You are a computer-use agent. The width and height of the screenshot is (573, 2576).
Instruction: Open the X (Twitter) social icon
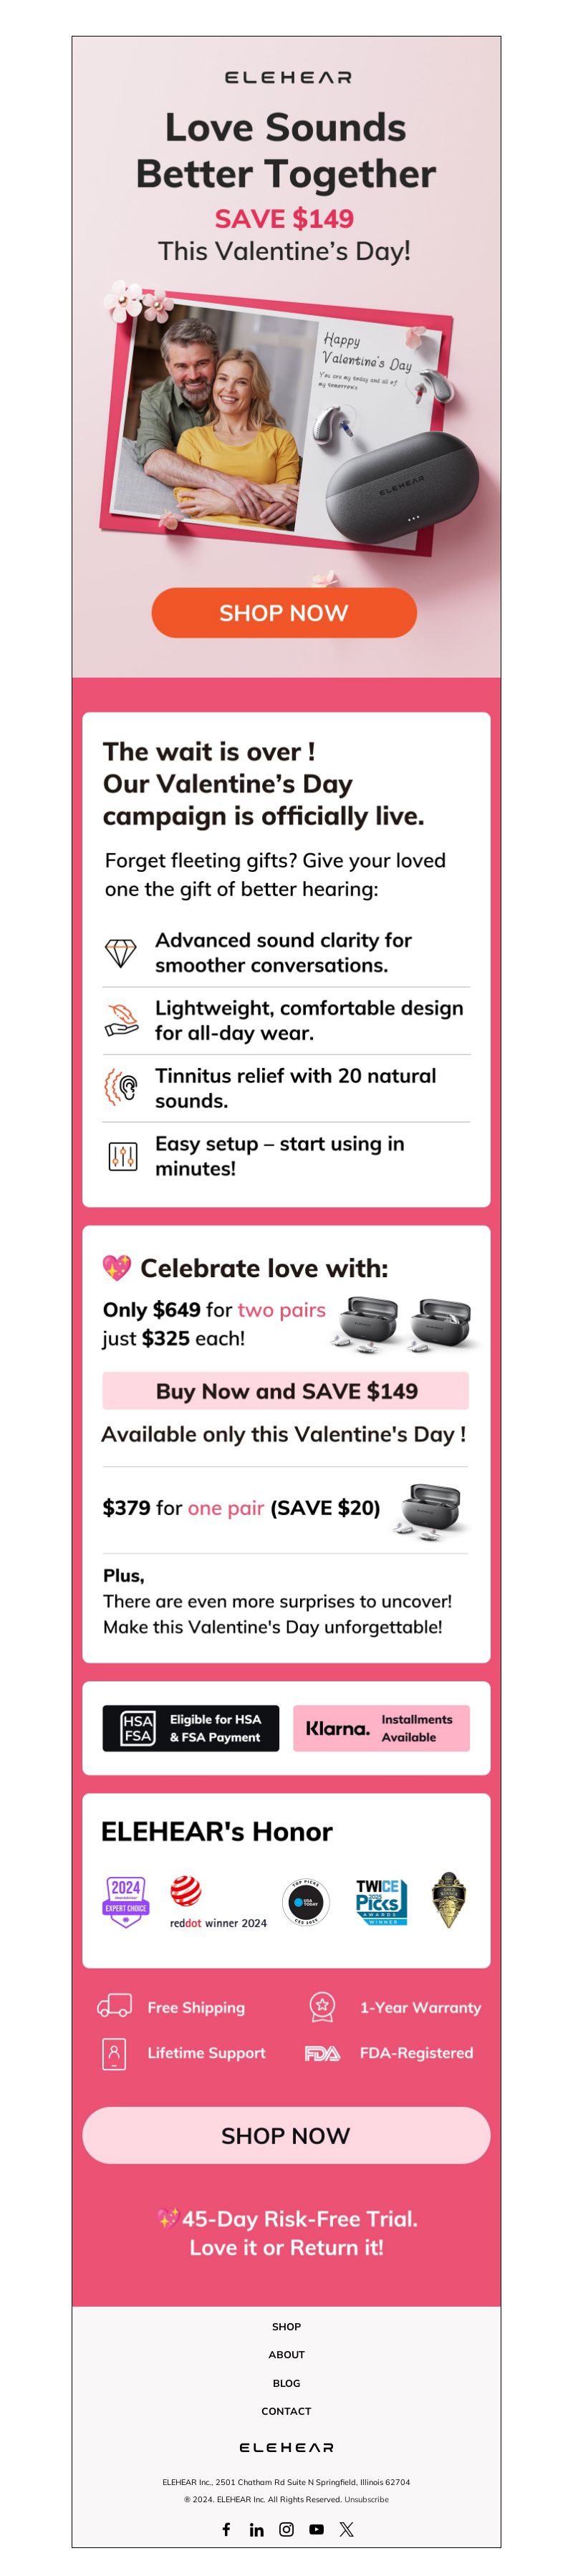(x=346, y=2529)
